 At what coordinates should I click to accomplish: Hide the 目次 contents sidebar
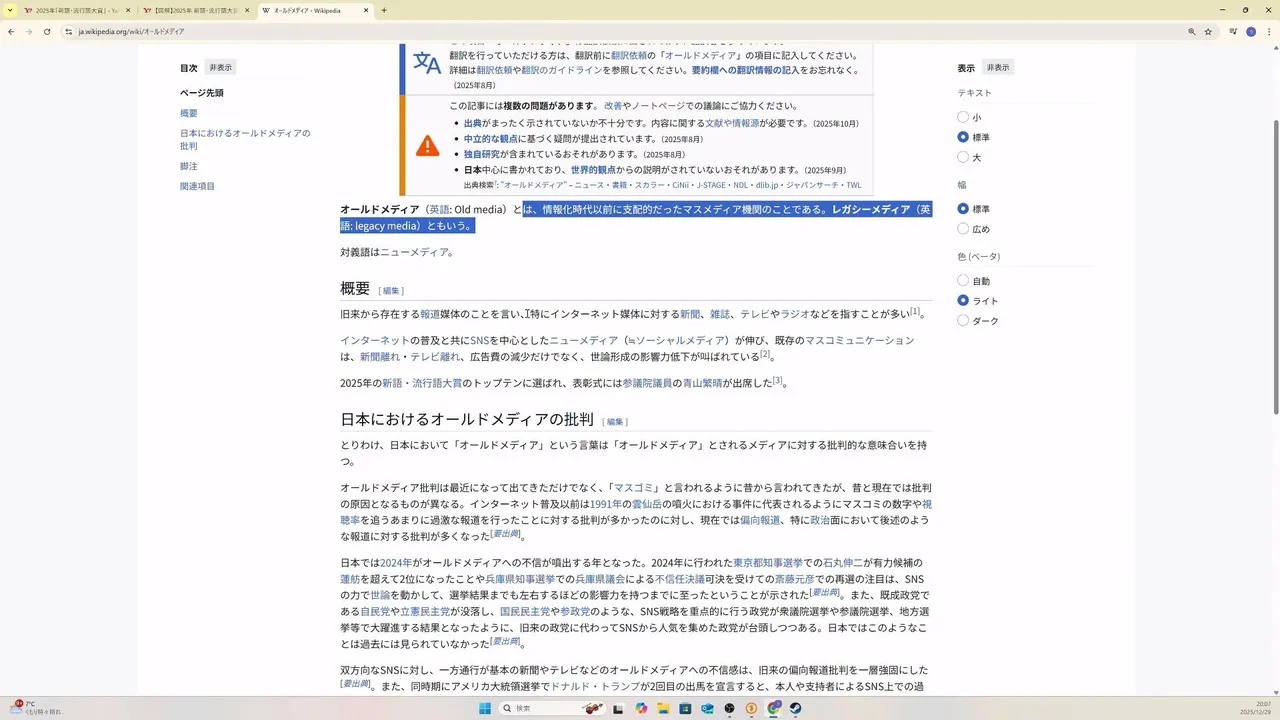[220, 68]
